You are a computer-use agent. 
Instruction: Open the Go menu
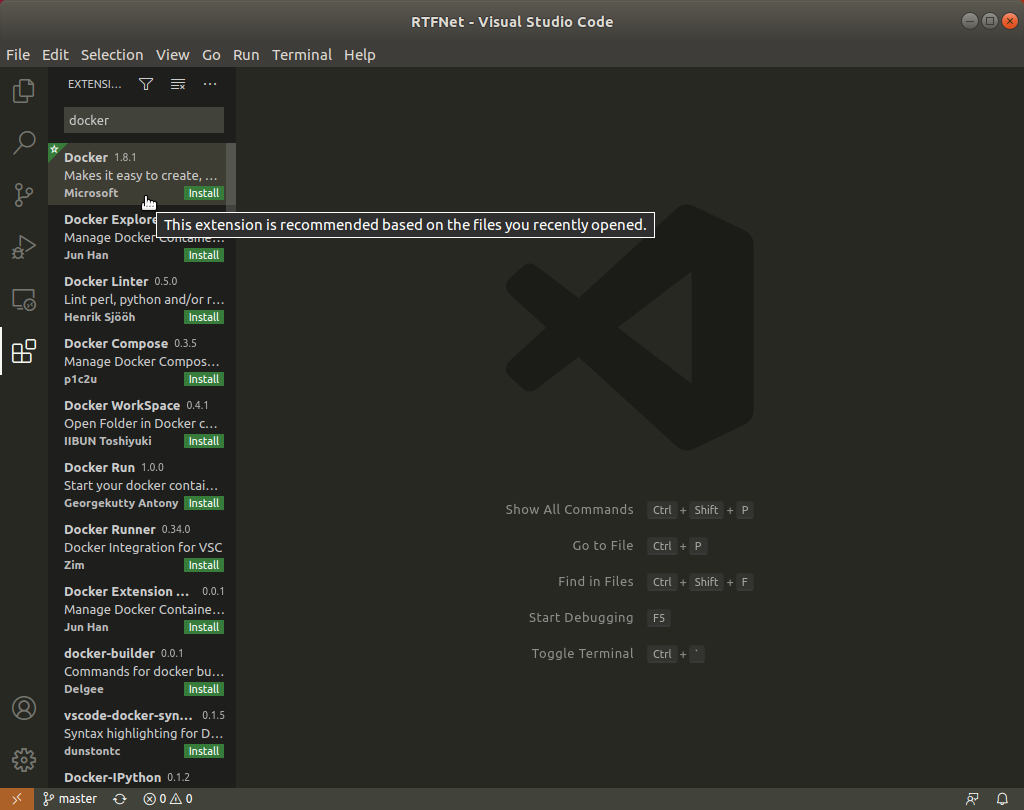[x=211, y=55]
